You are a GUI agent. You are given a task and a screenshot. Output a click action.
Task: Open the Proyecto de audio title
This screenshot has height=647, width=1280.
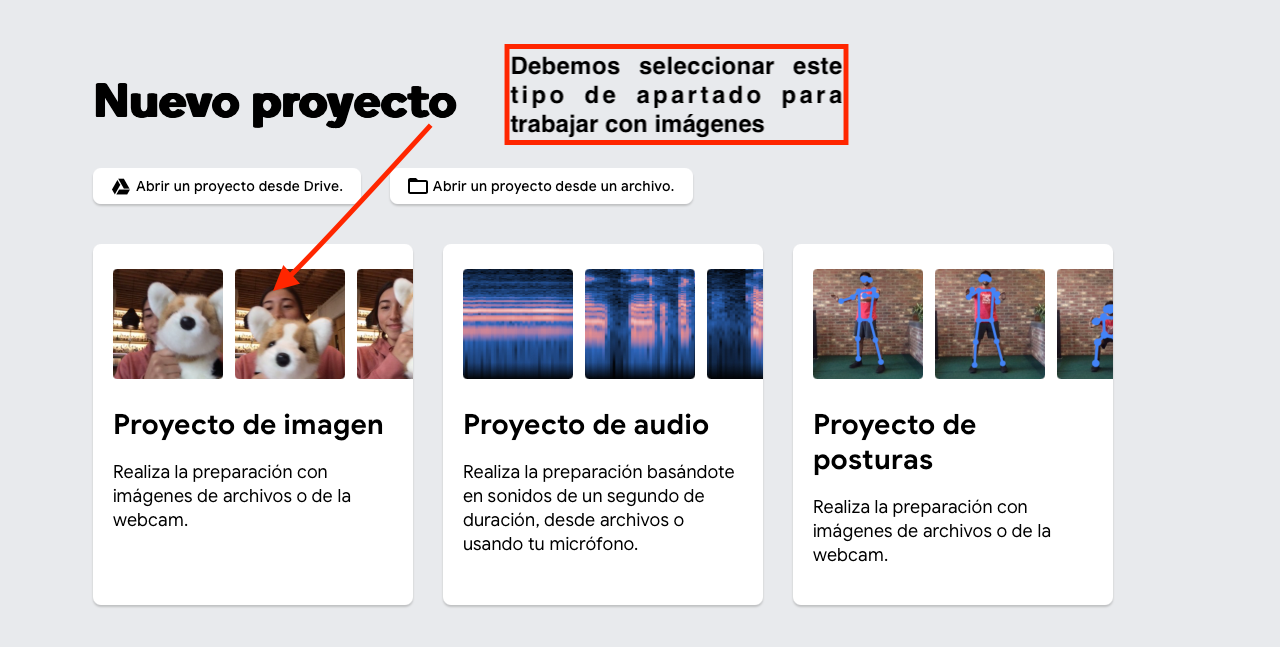(586, 424)
